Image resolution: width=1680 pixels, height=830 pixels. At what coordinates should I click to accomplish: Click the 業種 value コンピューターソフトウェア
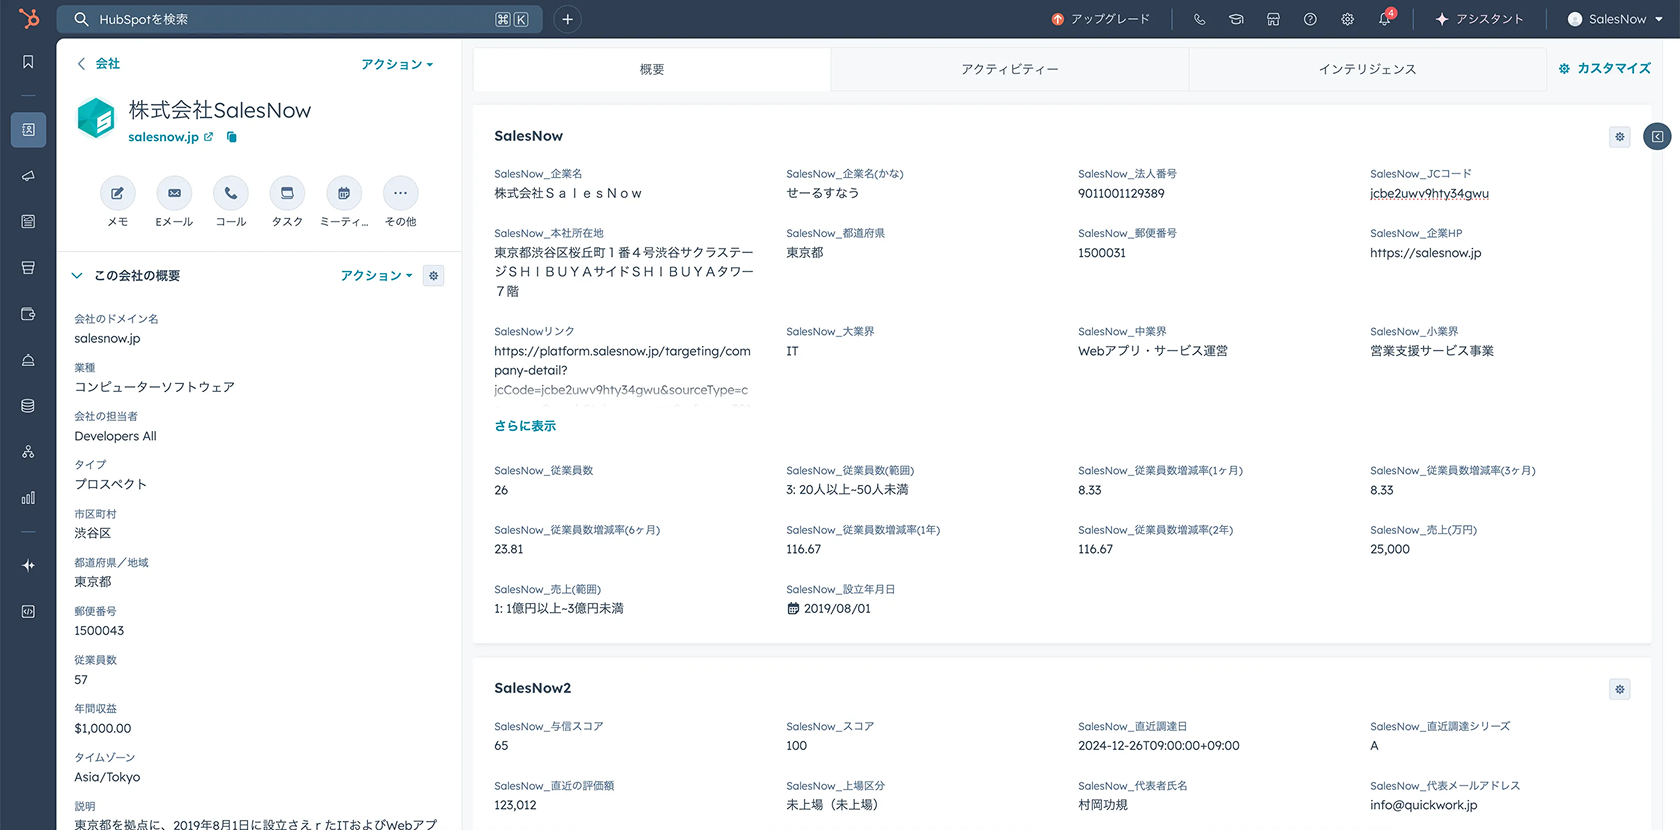tap(154, 387)
